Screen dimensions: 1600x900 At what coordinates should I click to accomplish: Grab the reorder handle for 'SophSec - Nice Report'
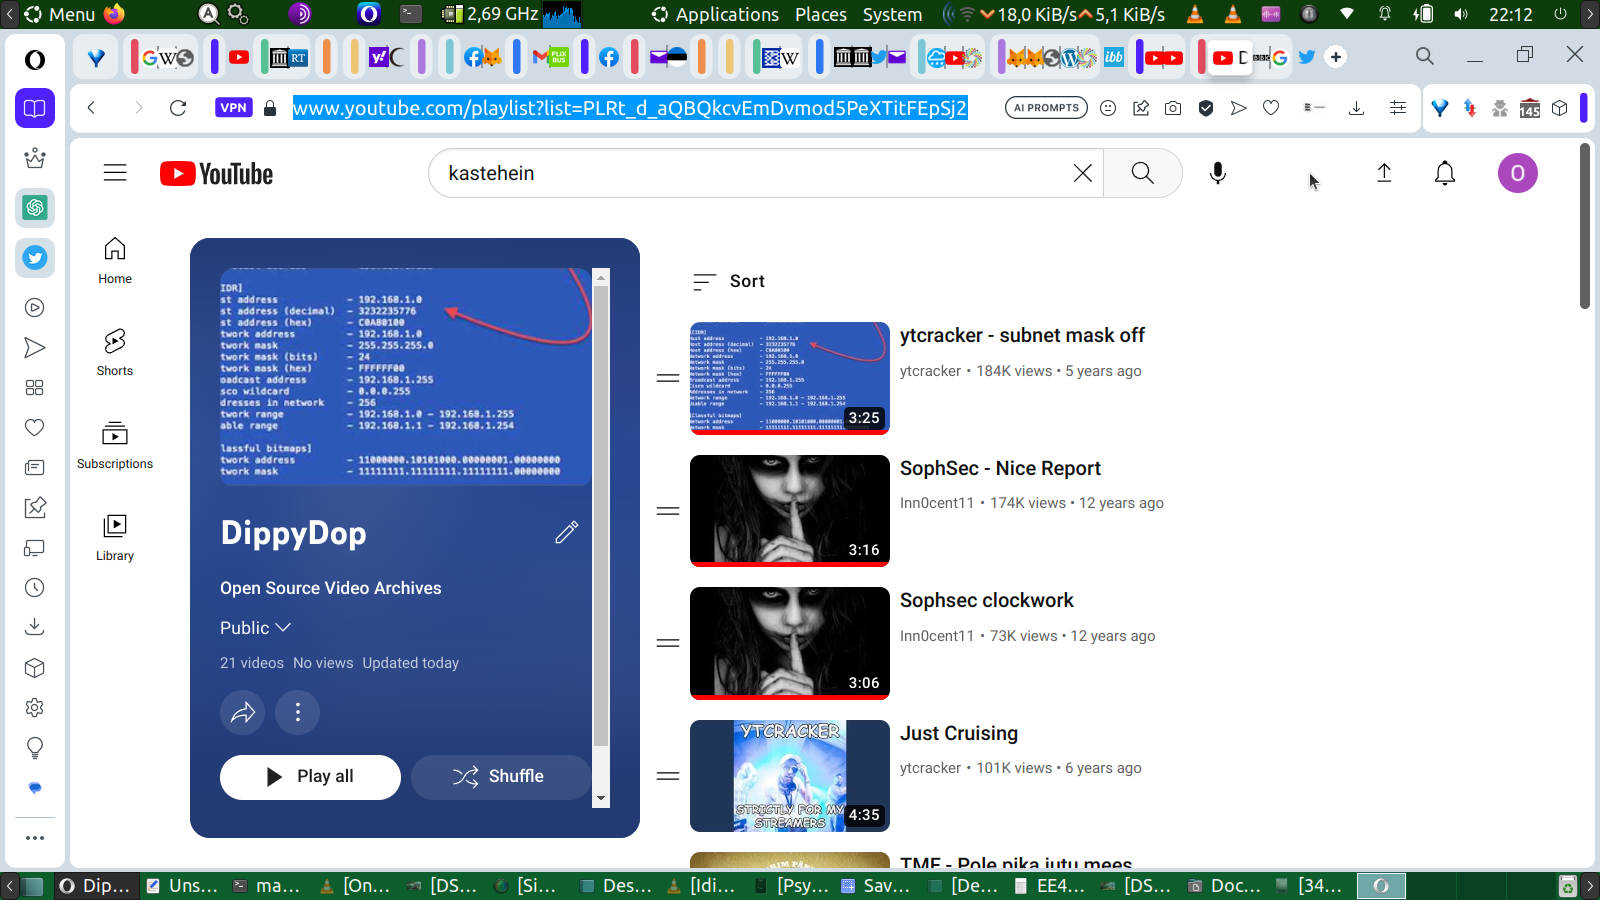668,511
